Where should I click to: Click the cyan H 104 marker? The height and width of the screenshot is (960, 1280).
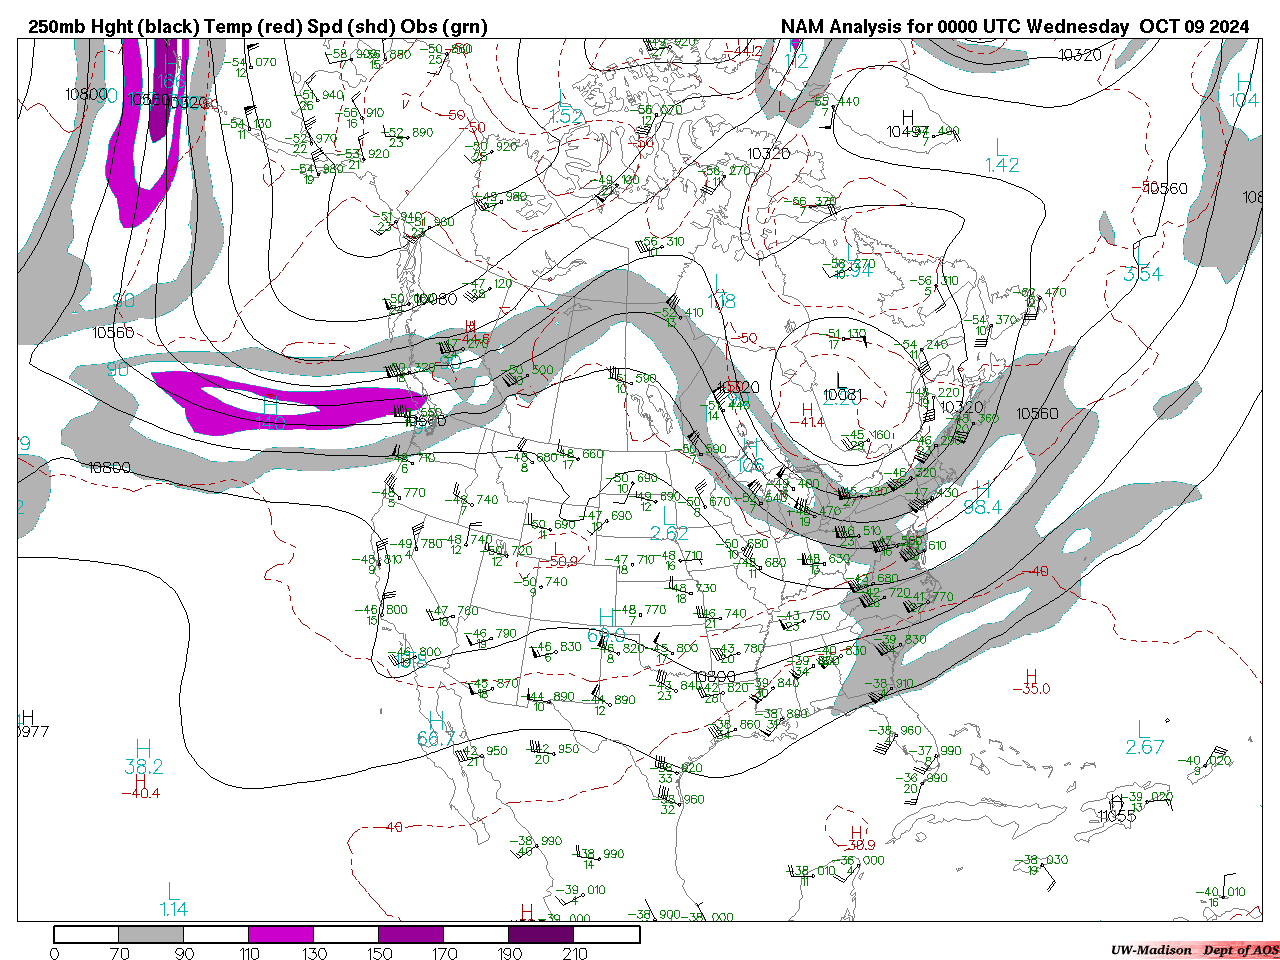(x=1243, y=91)
